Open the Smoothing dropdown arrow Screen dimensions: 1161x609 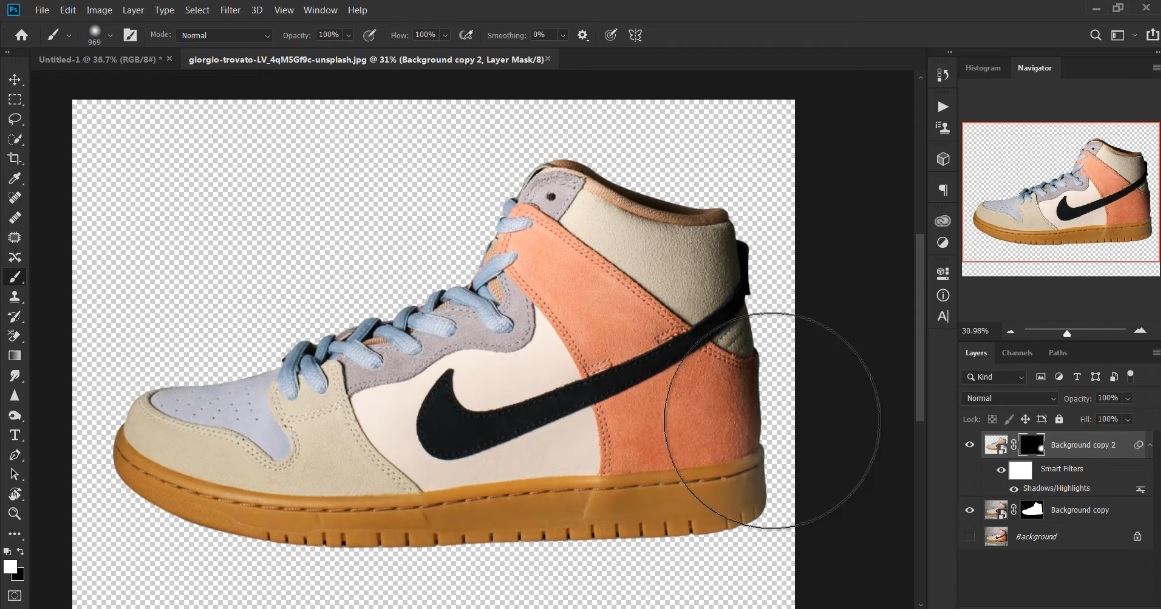click(x=563, y=35)
